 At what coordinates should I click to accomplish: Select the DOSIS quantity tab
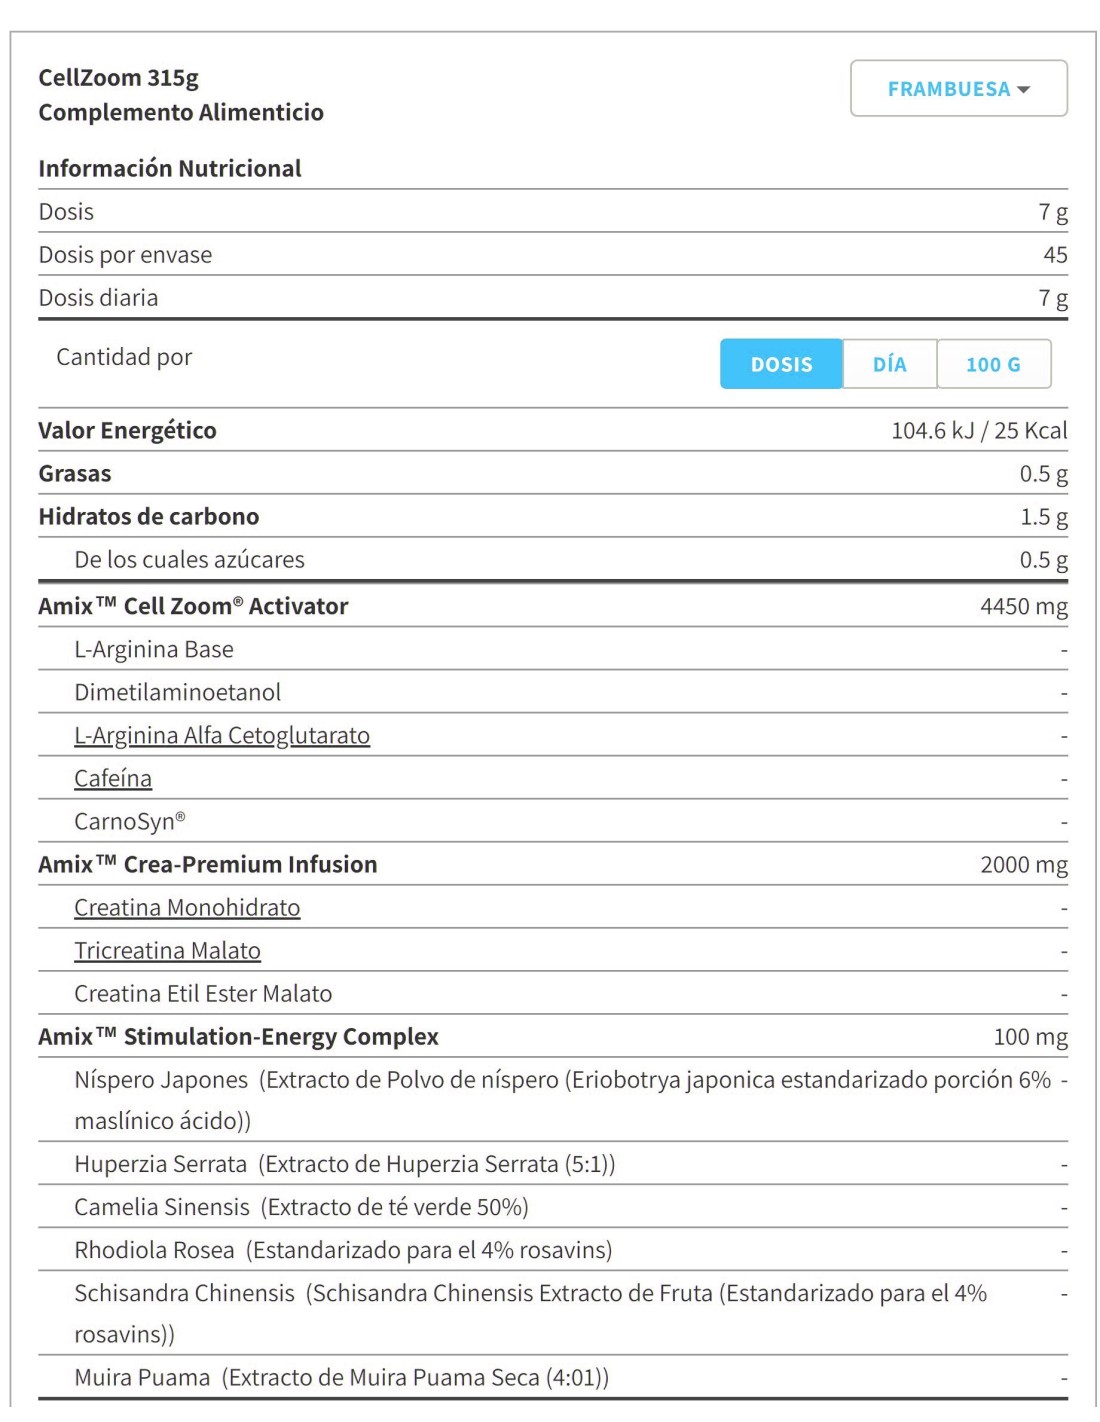[x=781, y=364]
